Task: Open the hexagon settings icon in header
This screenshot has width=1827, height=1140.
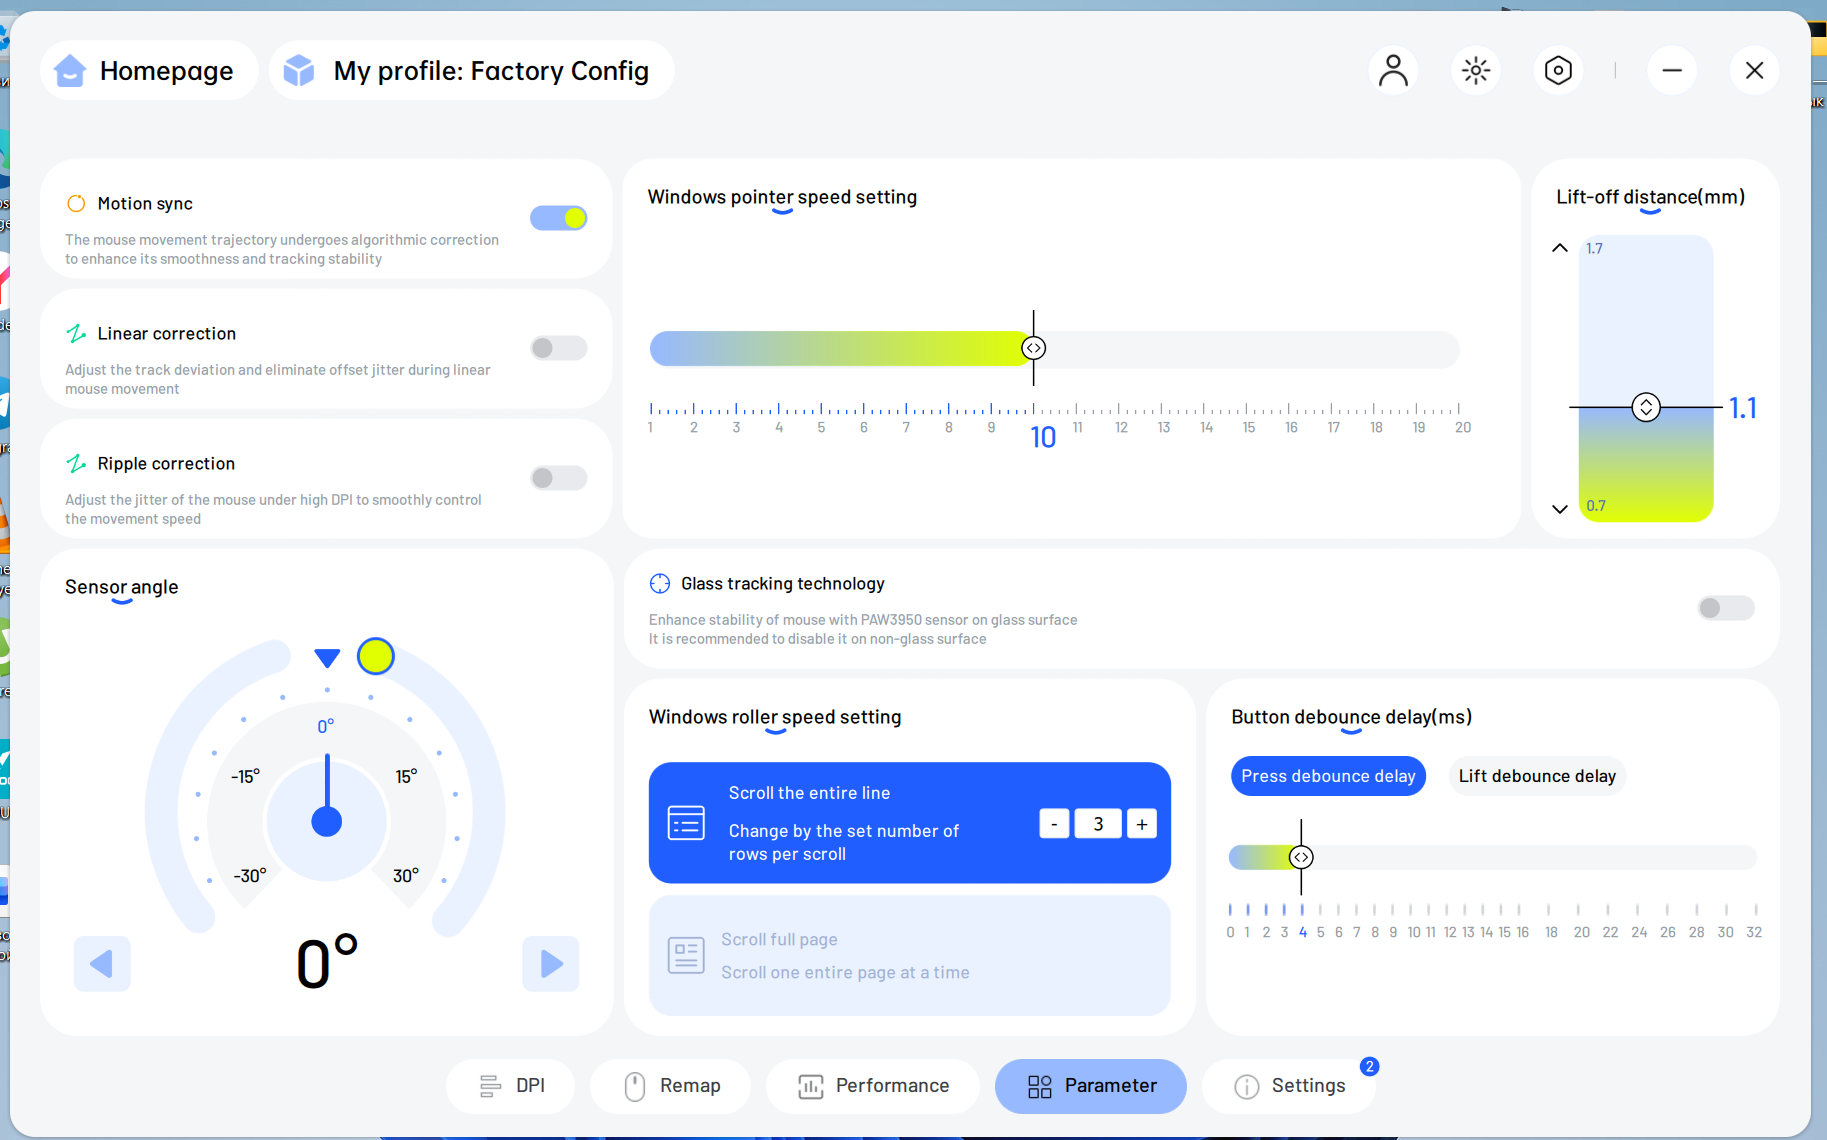Action: pos(1558,70)
